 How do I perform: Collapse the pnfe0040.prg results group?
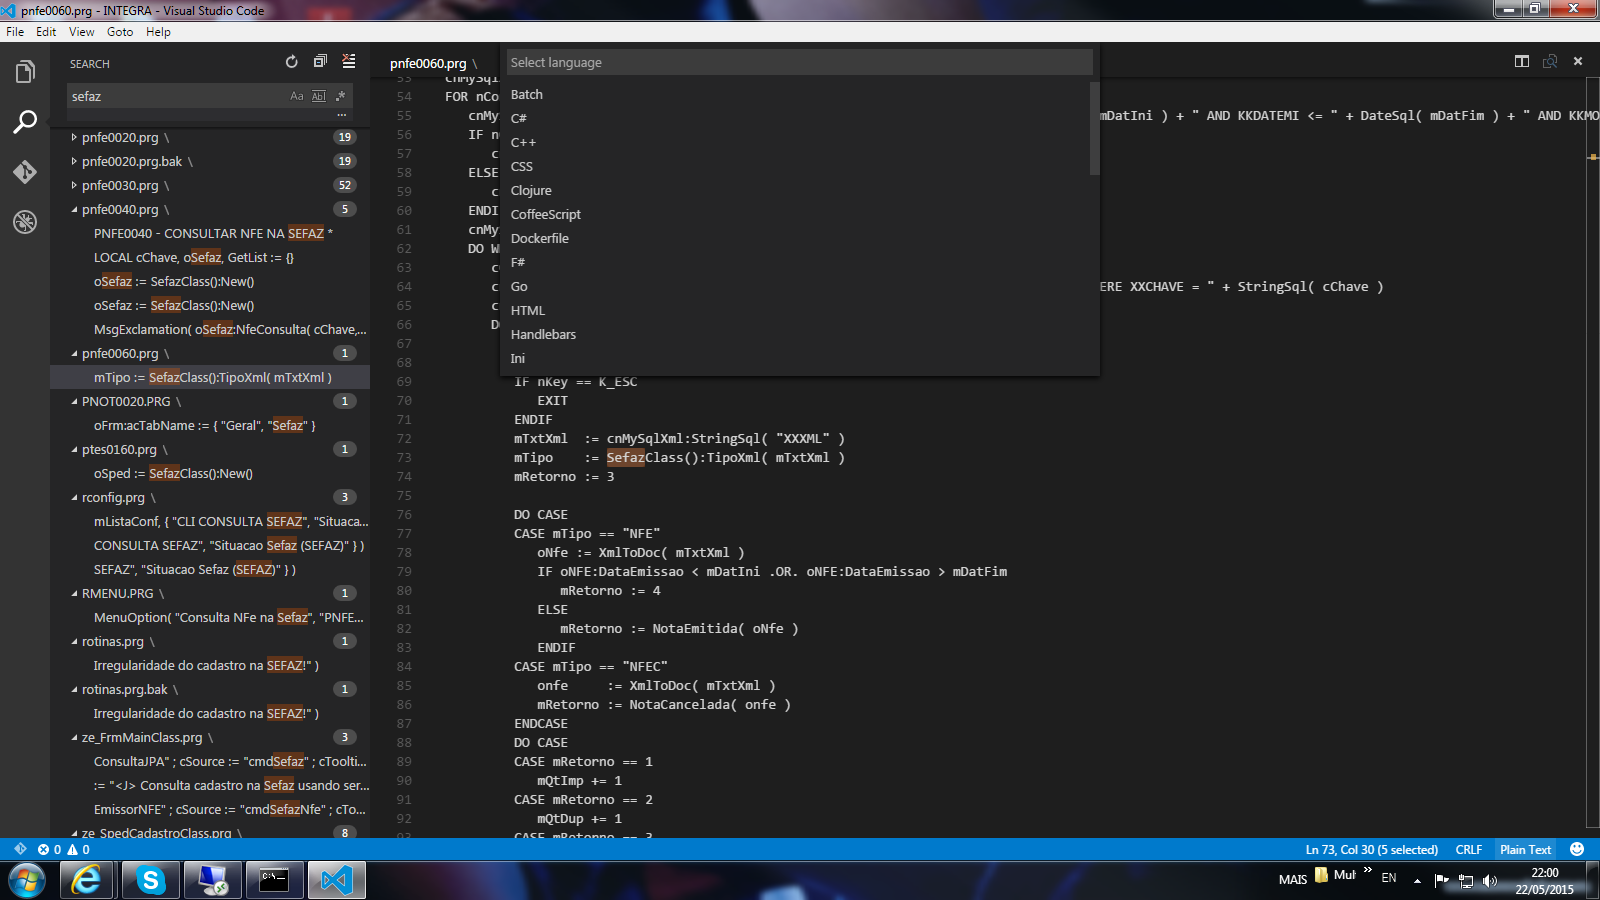click(74, 210)
